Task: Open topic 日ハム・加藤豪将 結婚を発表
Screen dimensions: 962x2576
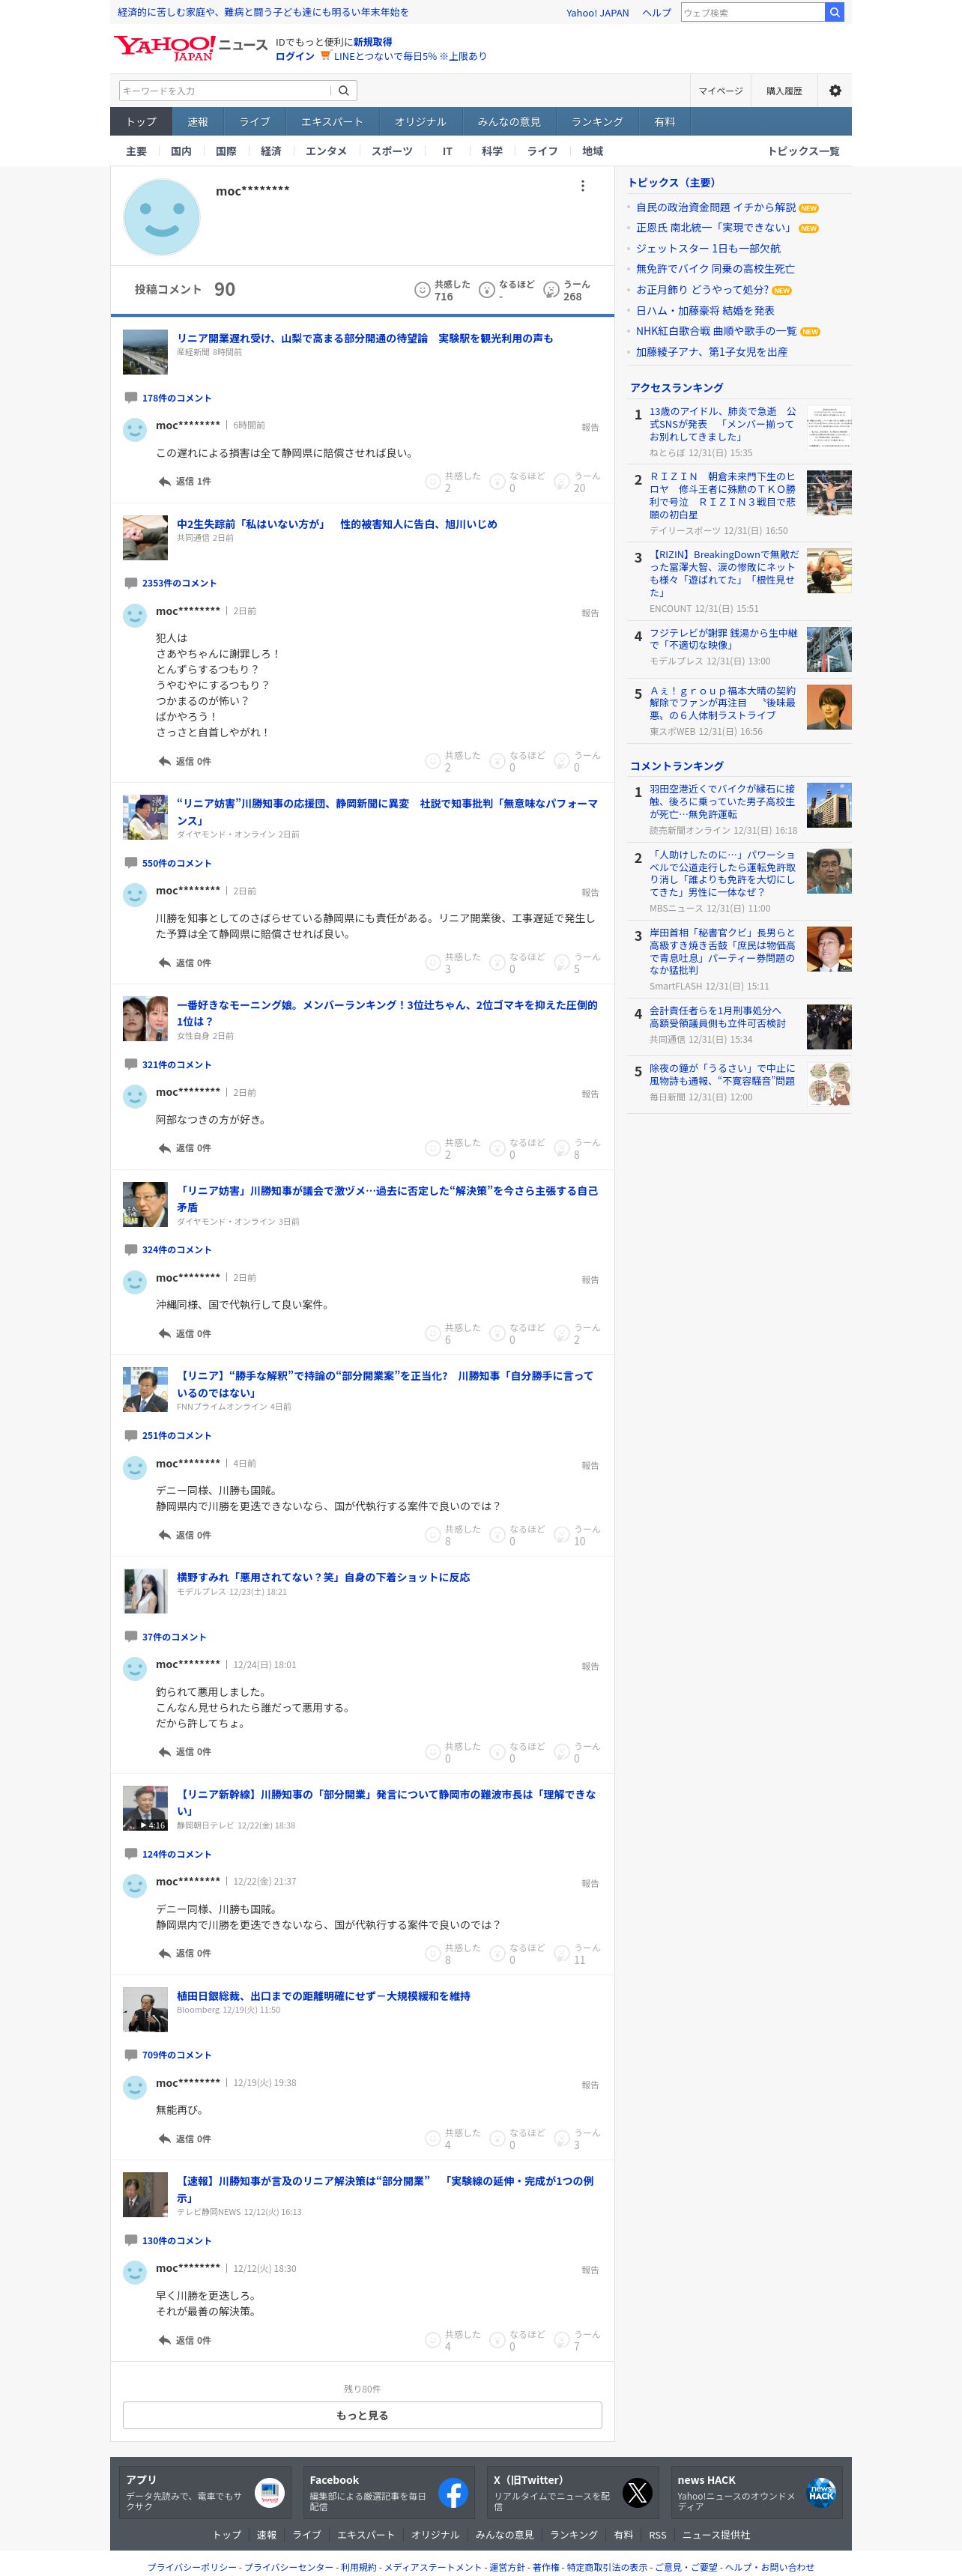Action: point(705,311)
